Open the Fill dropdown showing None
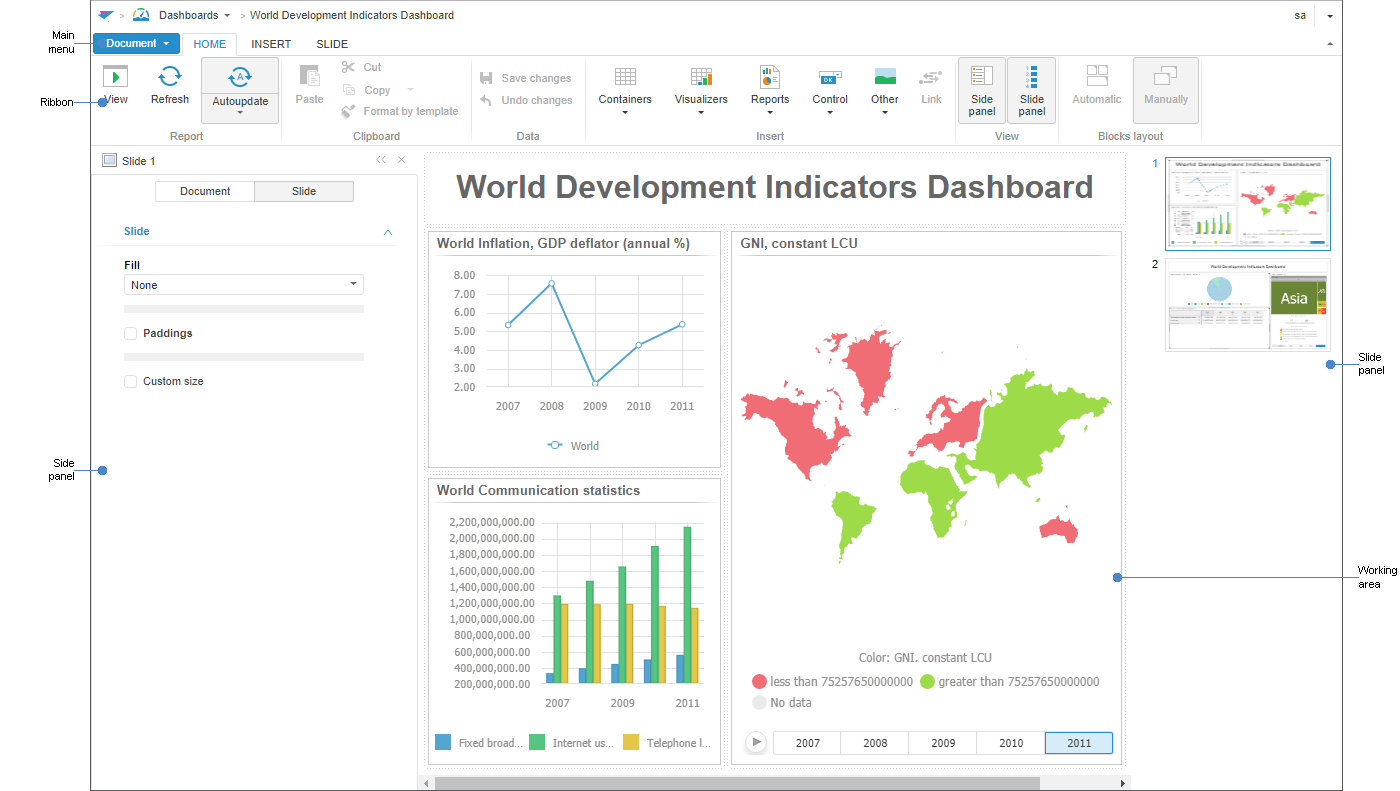Image resolution: width=1400 pixels, height=791 pixels. pyautogui.click(x=243, y=285)
